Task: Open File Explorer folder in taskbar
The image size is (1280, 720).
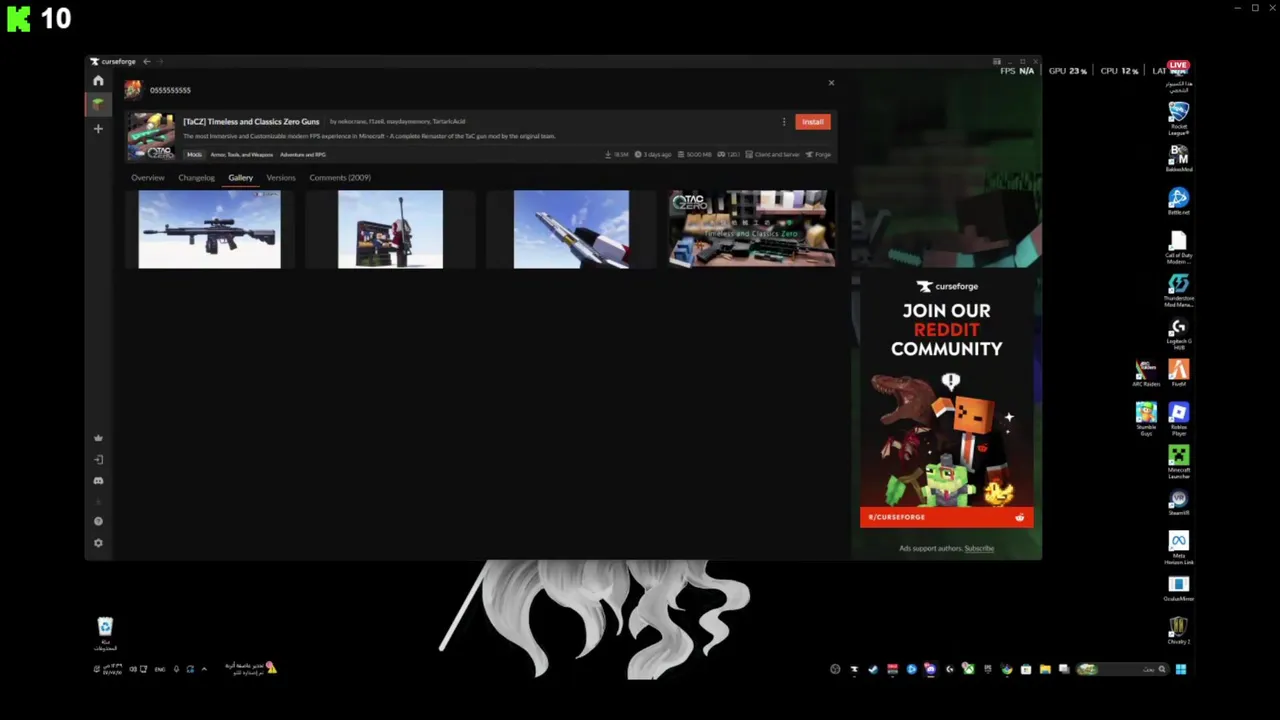Action: pyautogui.click(x=1045, y=669)
